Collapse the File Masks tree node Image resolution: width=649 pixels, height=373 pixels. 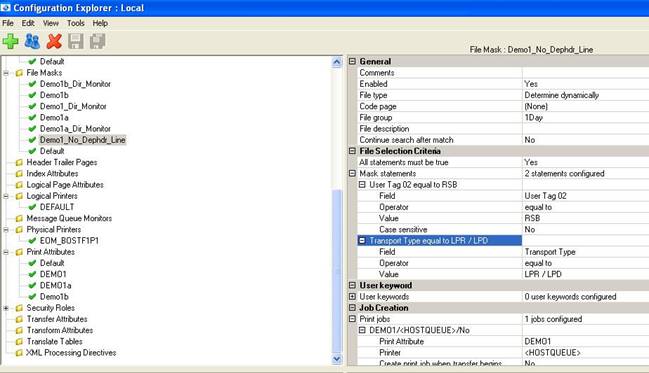(x=6, y=73)
